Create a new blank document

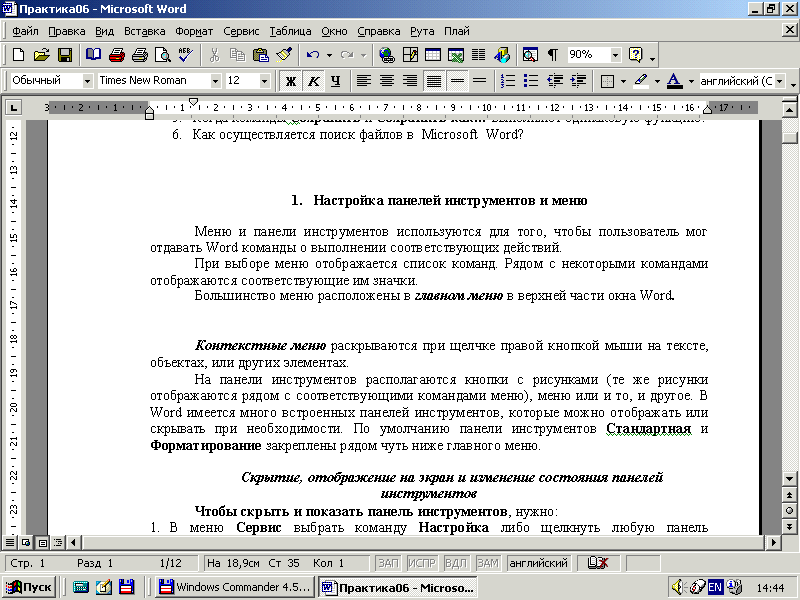(18, 55)
